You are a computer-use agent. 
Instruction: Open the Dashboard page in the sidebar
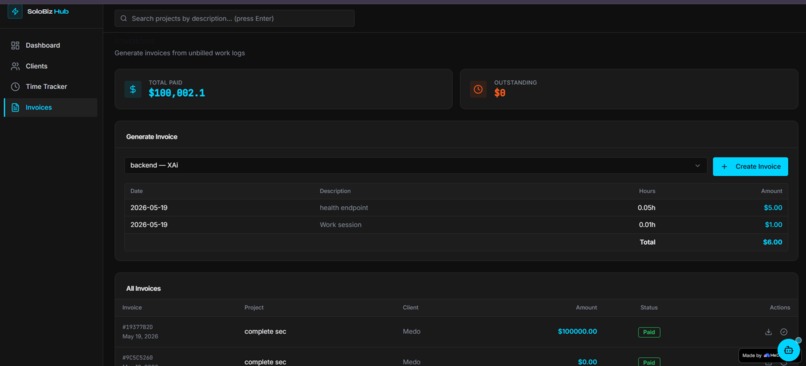click(x=50, y=45)
